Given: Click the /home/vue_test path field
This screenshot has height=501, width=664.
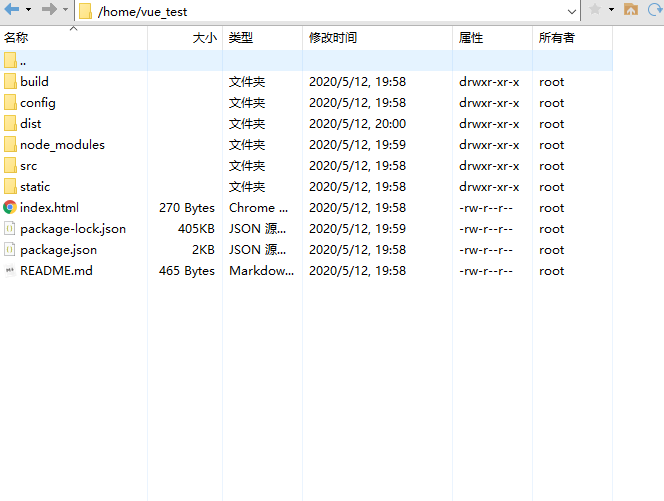Looking at the screenshot, I should click(326, 11).
